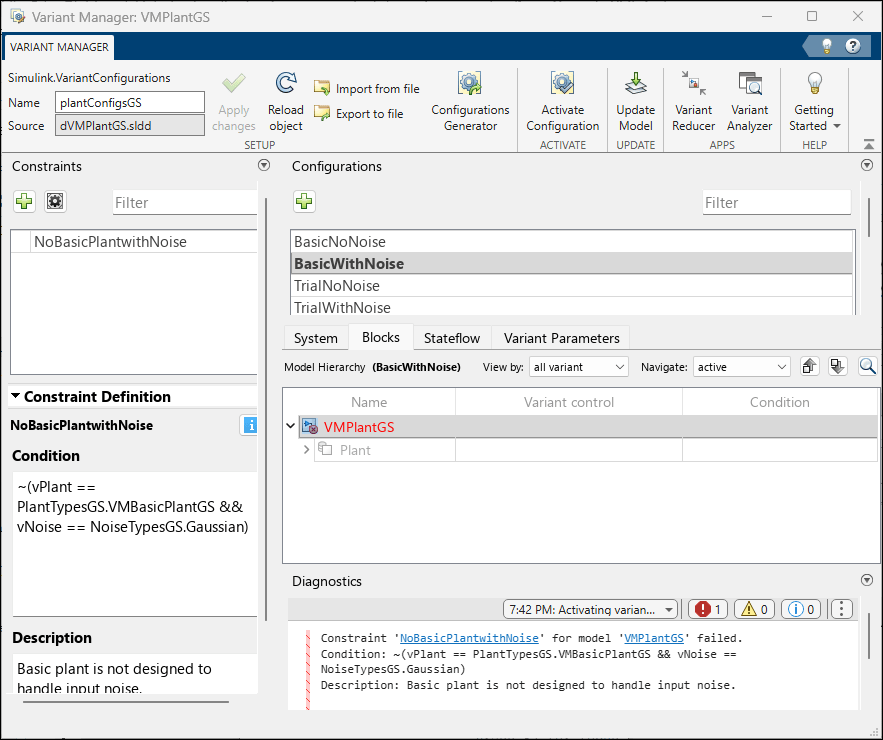Click the question mark help icon
Viewport: 883px width, 740px height.
pyautogui.click(x=853, y=46)
